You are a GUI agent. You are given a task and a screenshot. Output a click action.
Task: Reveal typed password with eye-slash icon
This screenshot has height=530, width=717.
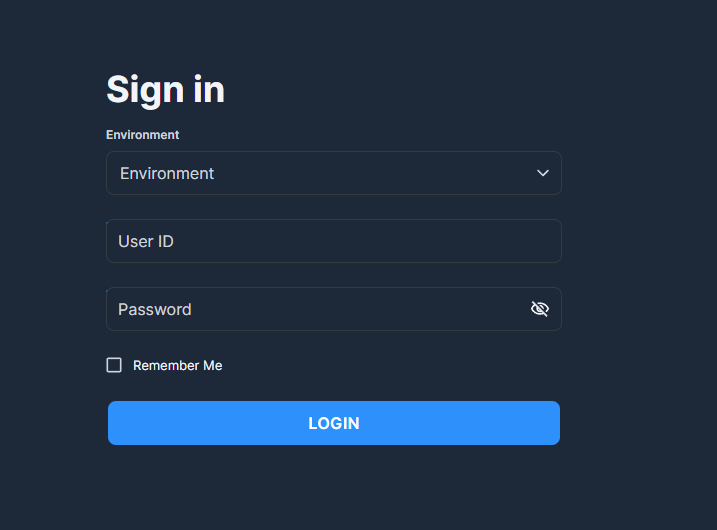[x=540, y=309]
